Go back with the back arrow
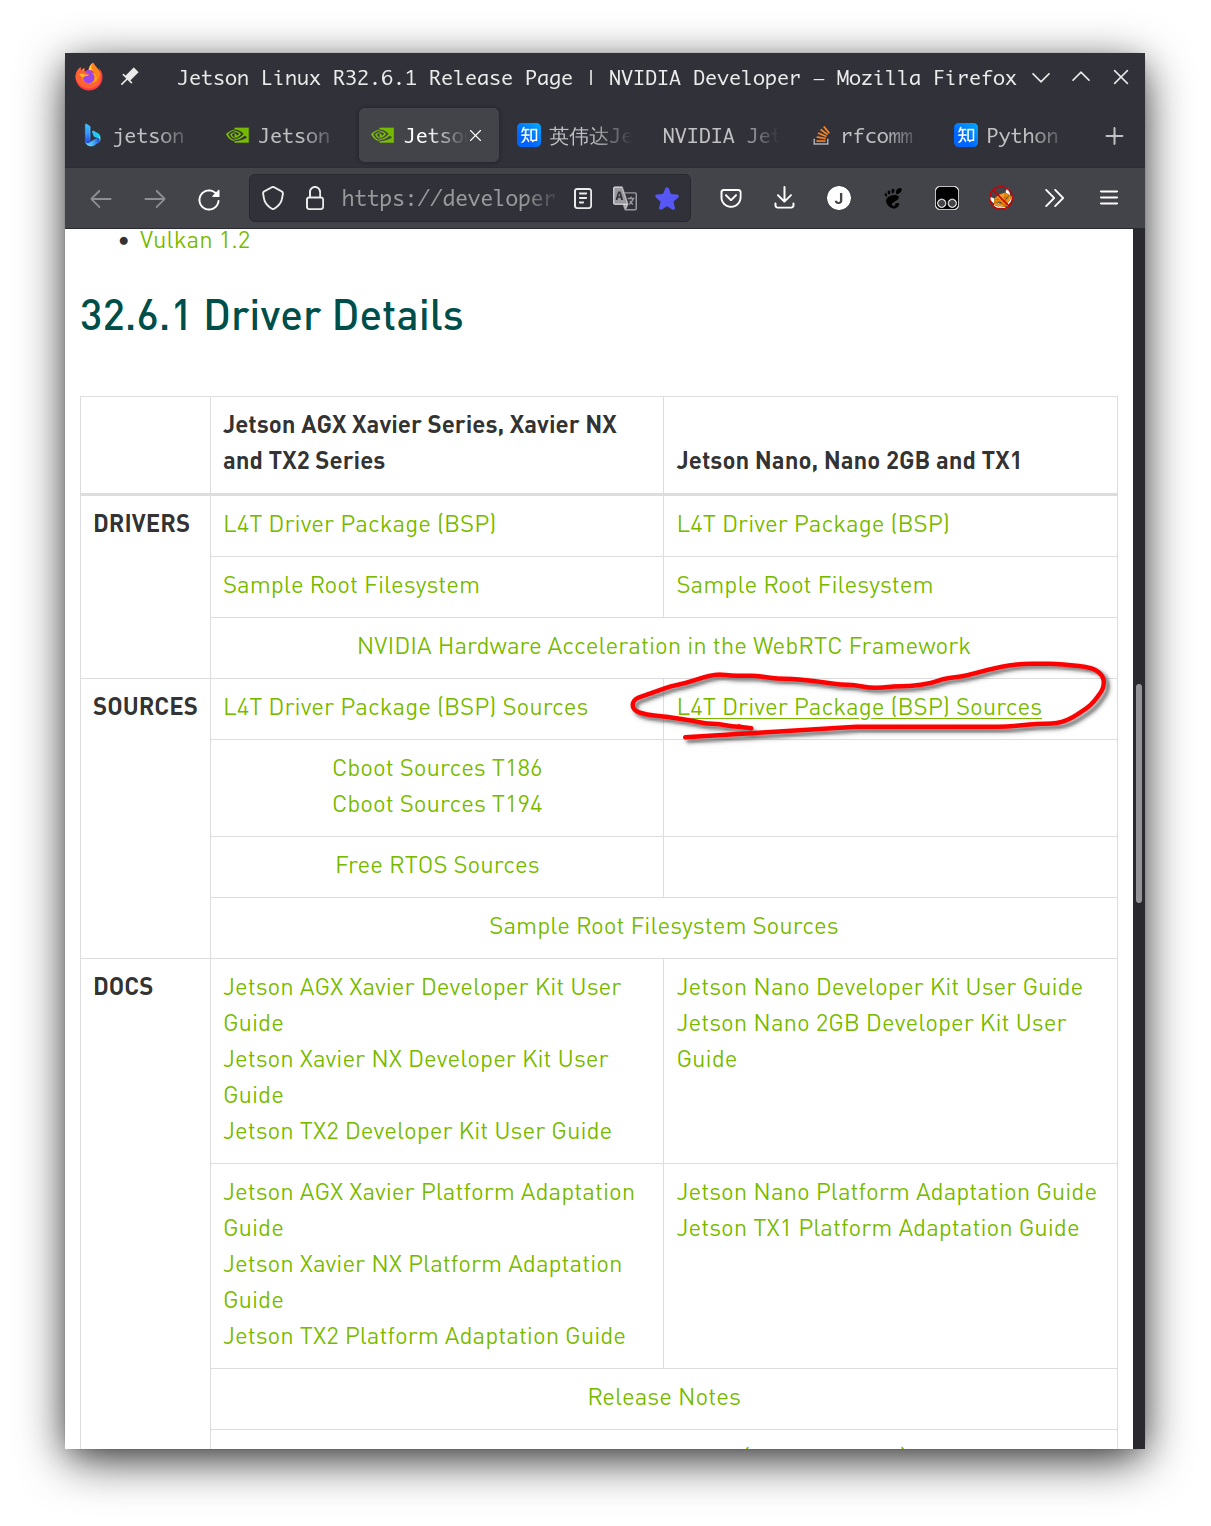Image resolution: width=1211 pixels, height=1526 pixels. click(x=101, y=199)
